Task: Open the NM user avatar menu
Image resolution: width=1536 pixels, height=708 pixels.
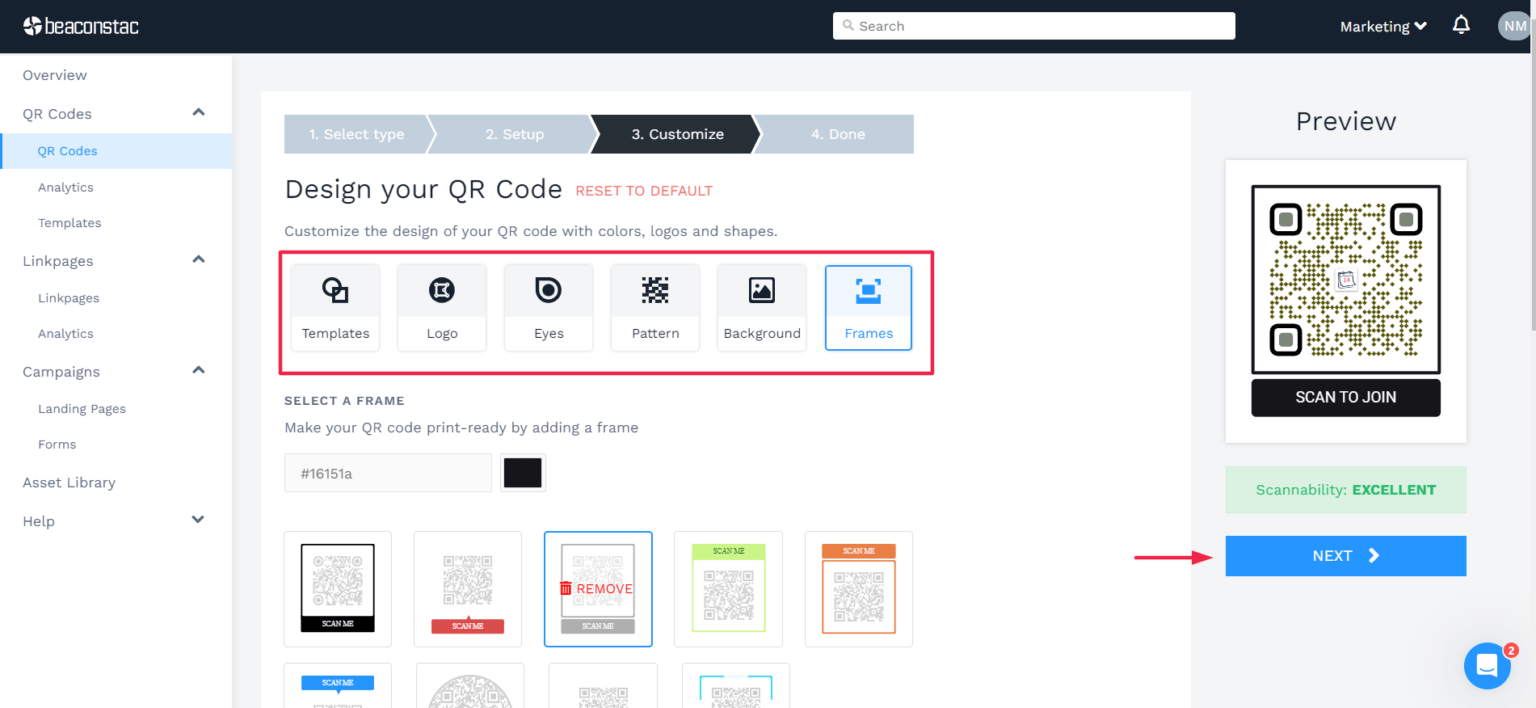Action: 1514,26
